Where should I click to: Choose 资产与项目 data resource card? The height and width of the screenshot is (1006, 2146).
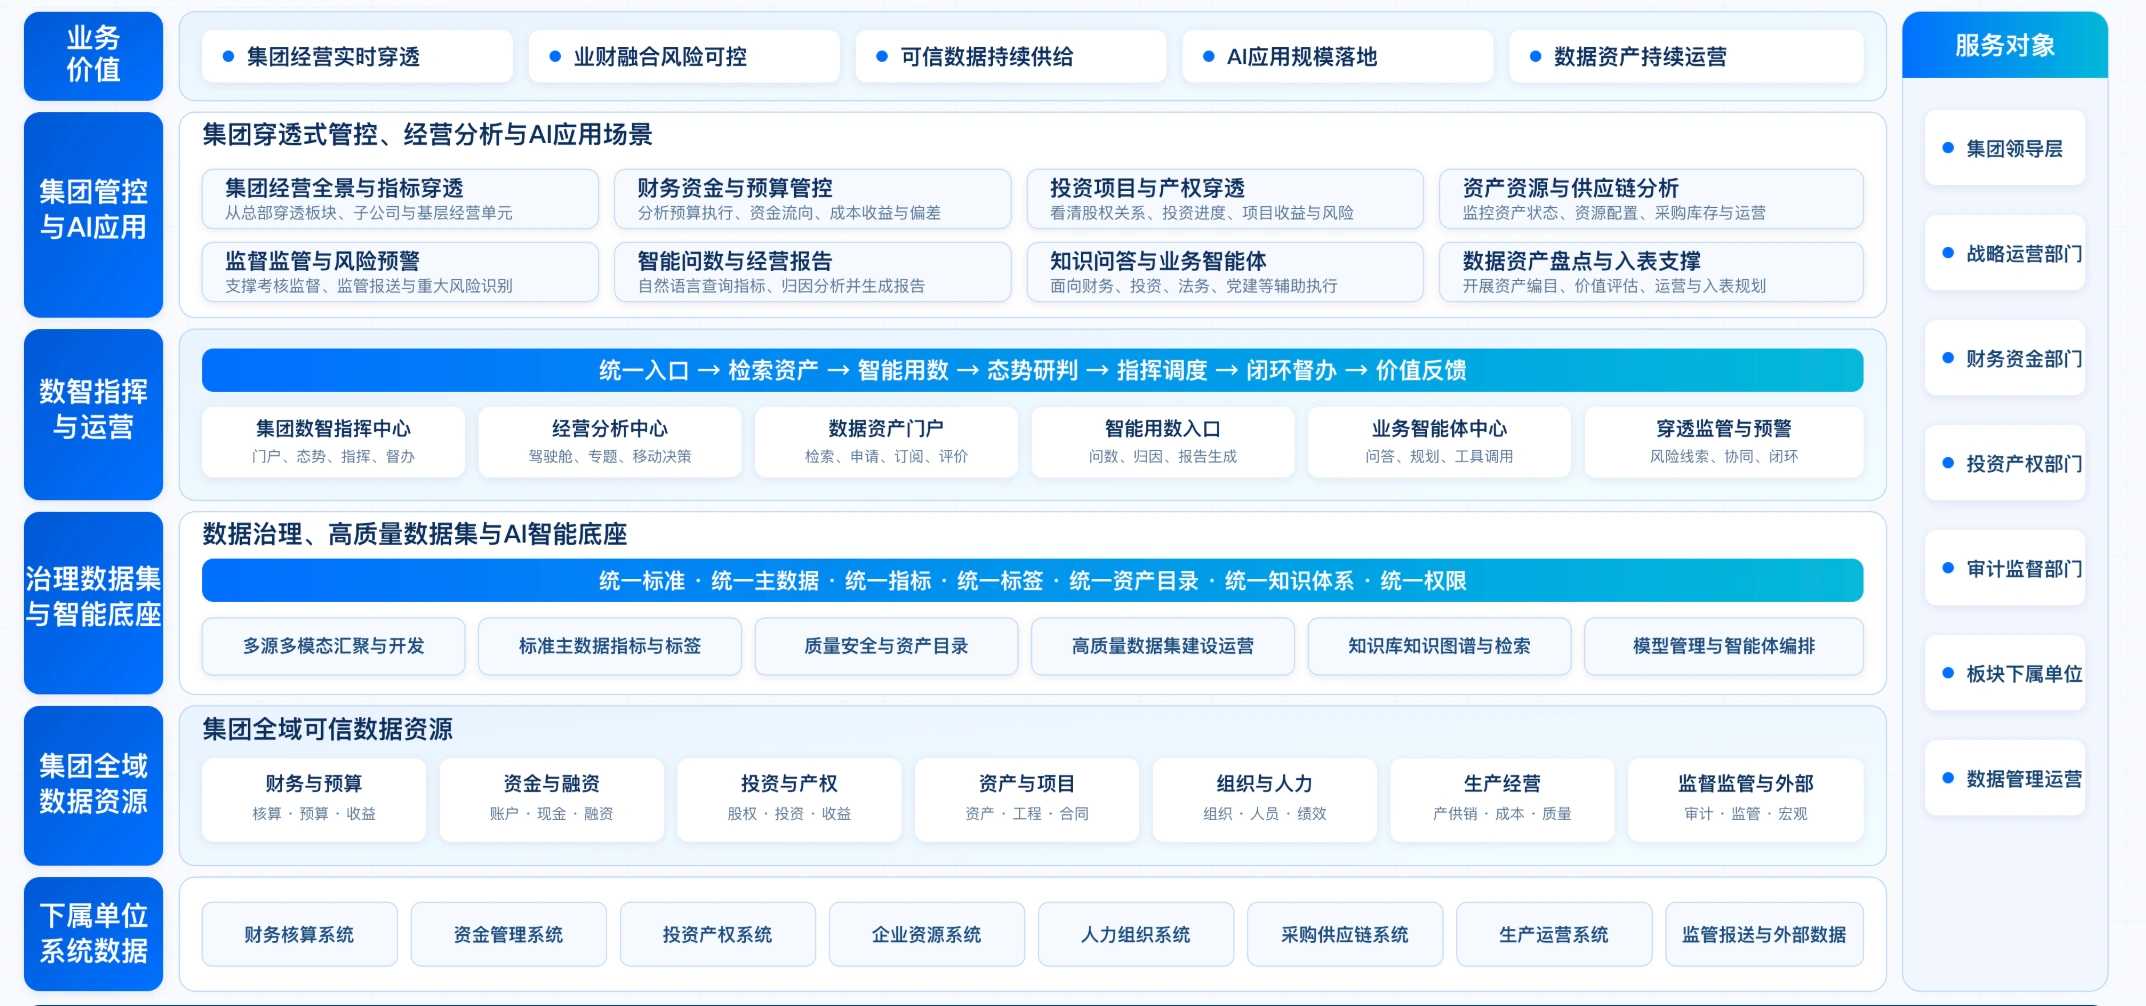coord(1027,800)
